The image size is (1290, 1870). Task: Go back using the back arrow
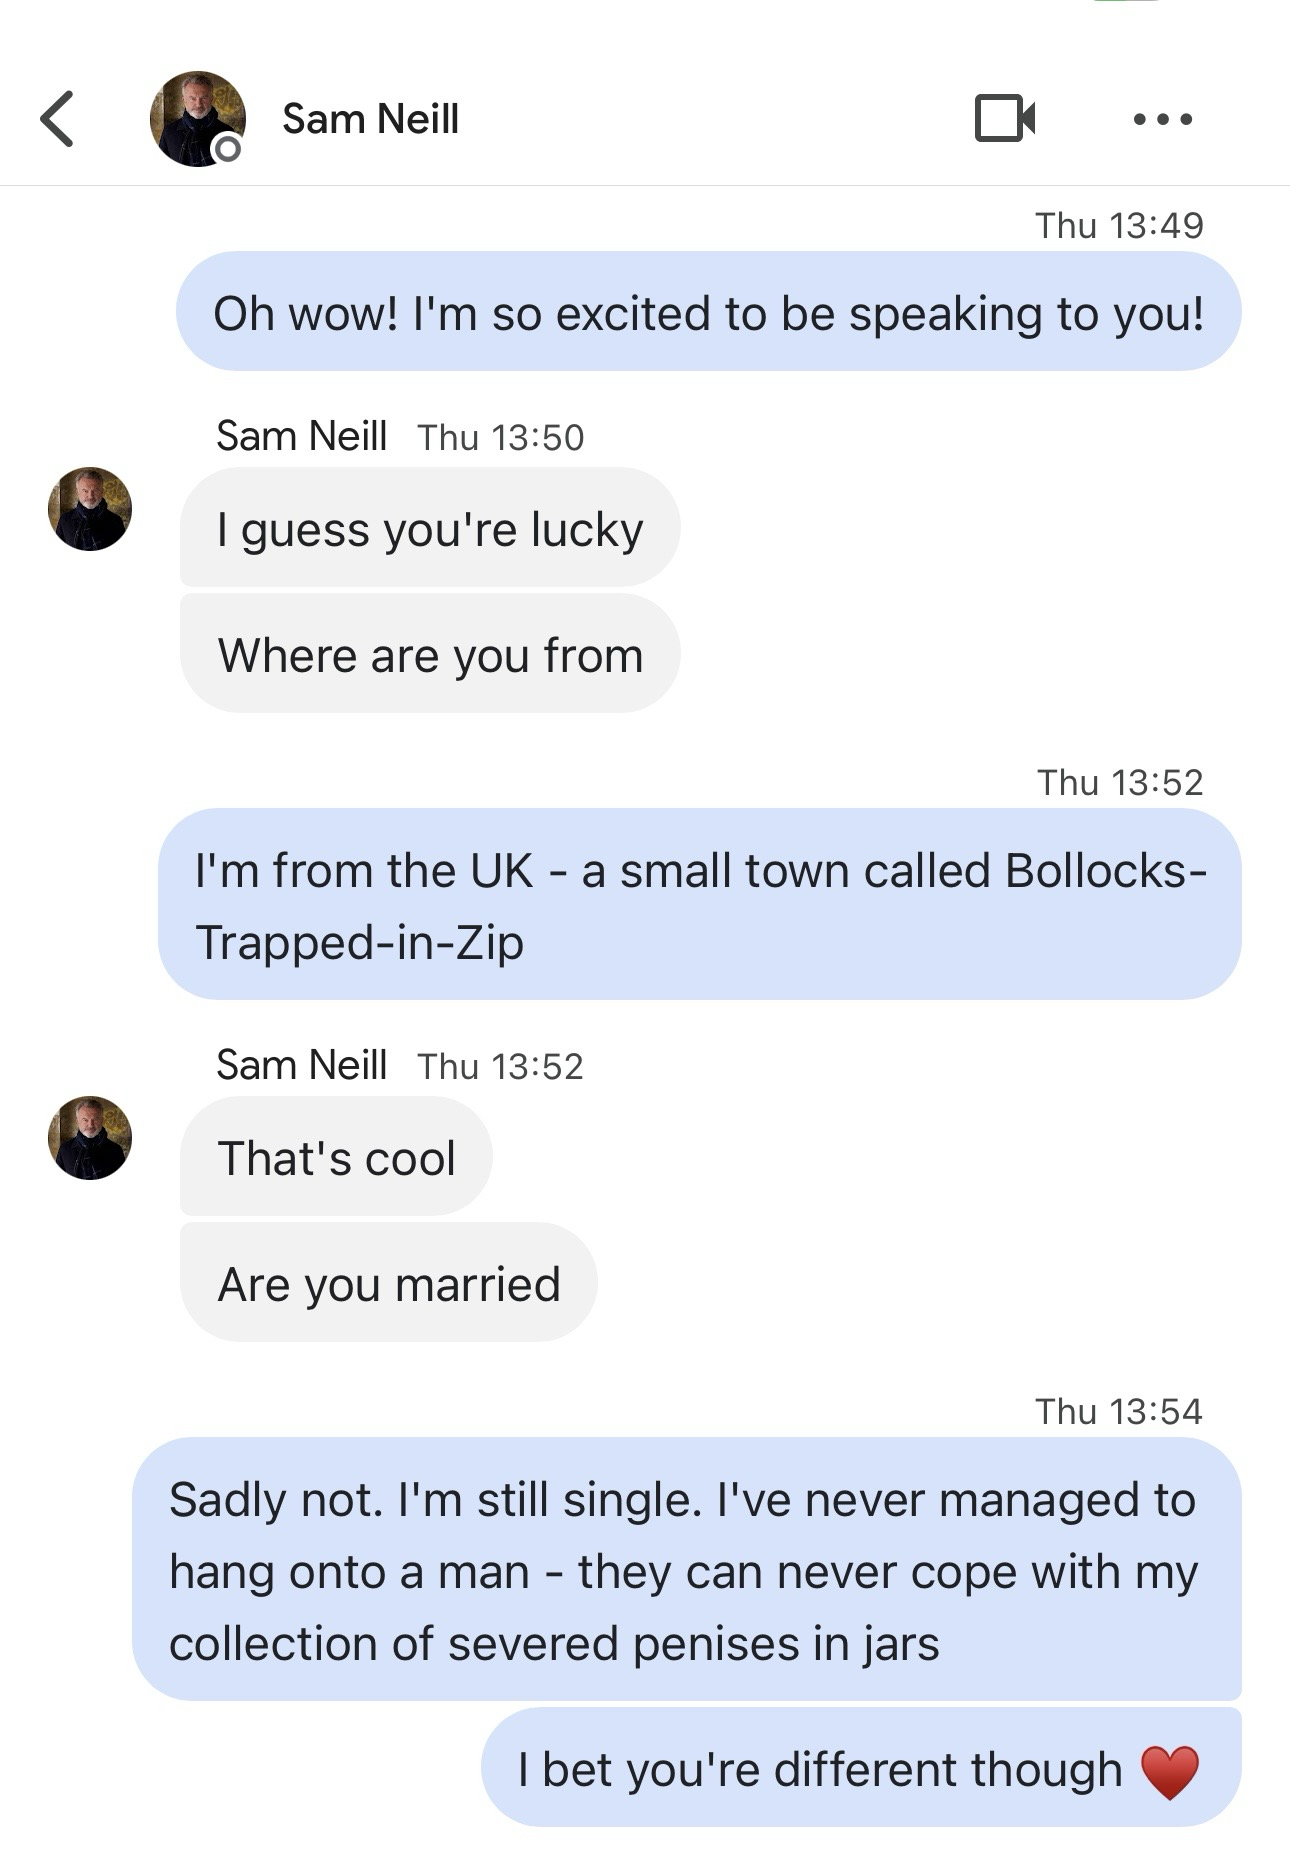57,119
